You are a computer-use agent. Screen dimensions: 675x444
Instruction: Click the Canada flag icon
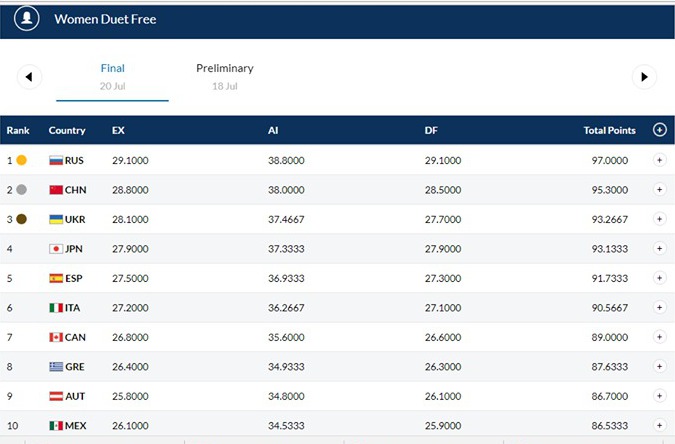[x=56, y=337]
